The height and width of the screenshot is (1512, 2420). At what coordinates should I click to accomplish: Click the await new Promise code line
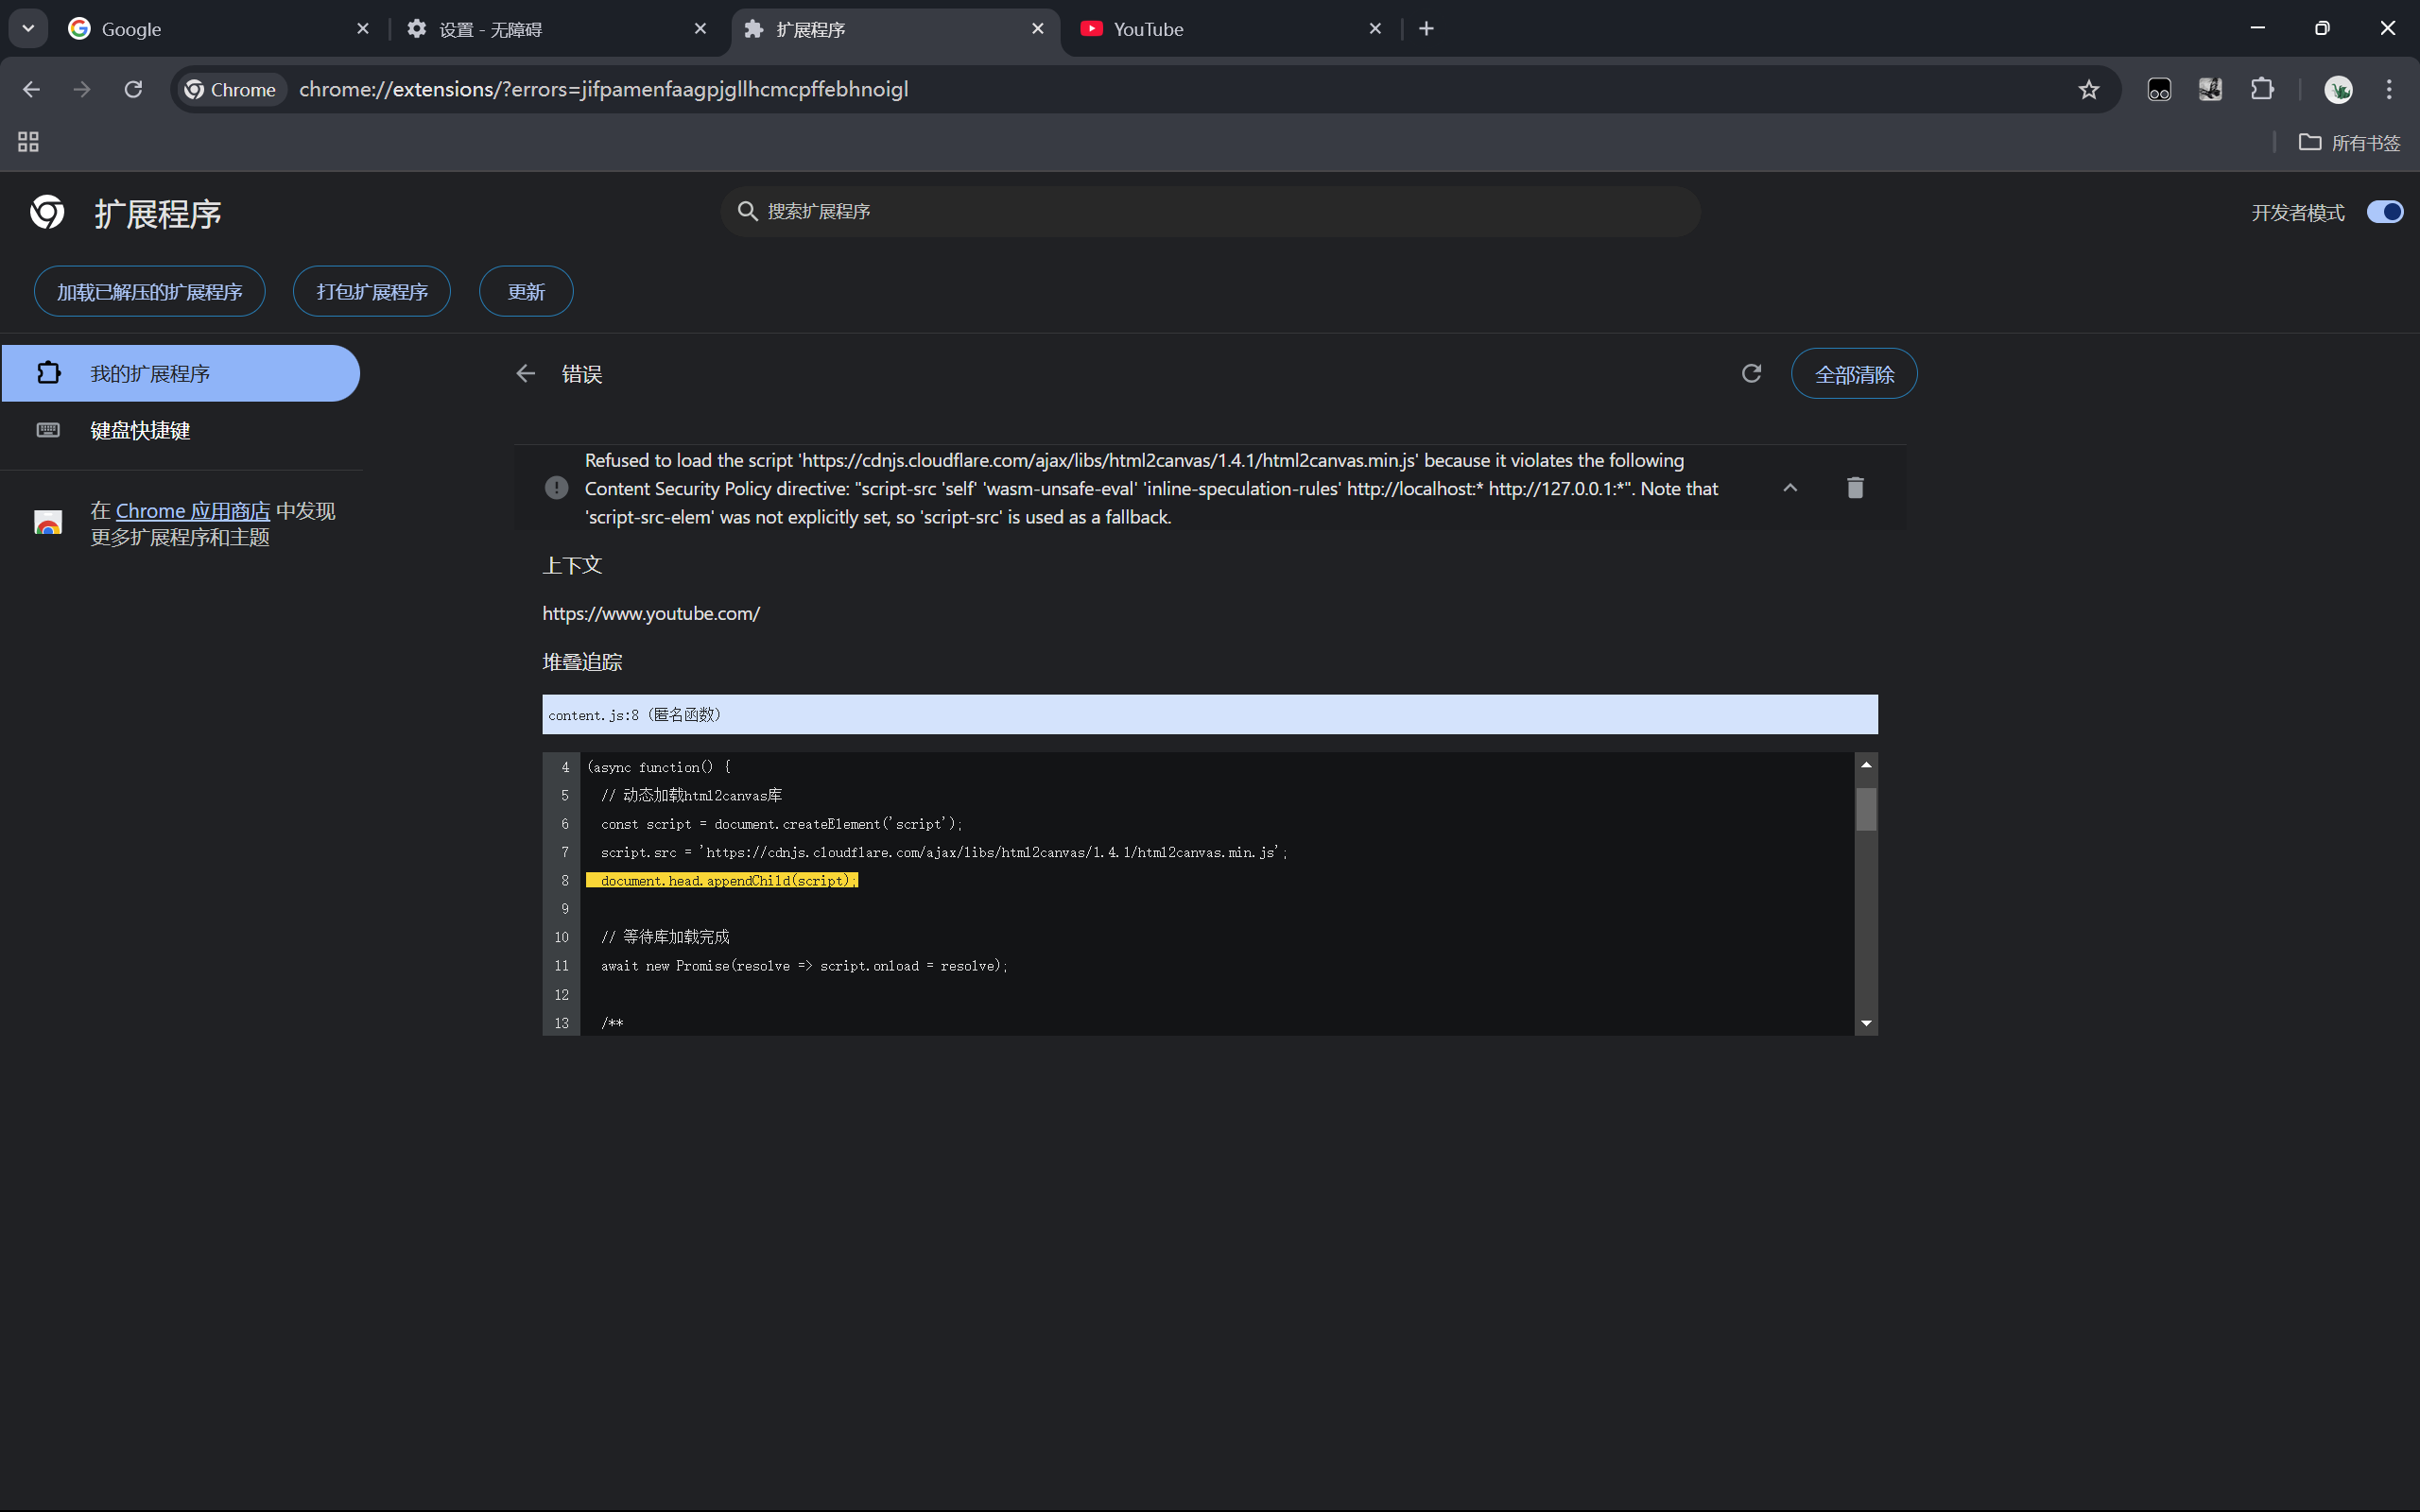[804, 965]
